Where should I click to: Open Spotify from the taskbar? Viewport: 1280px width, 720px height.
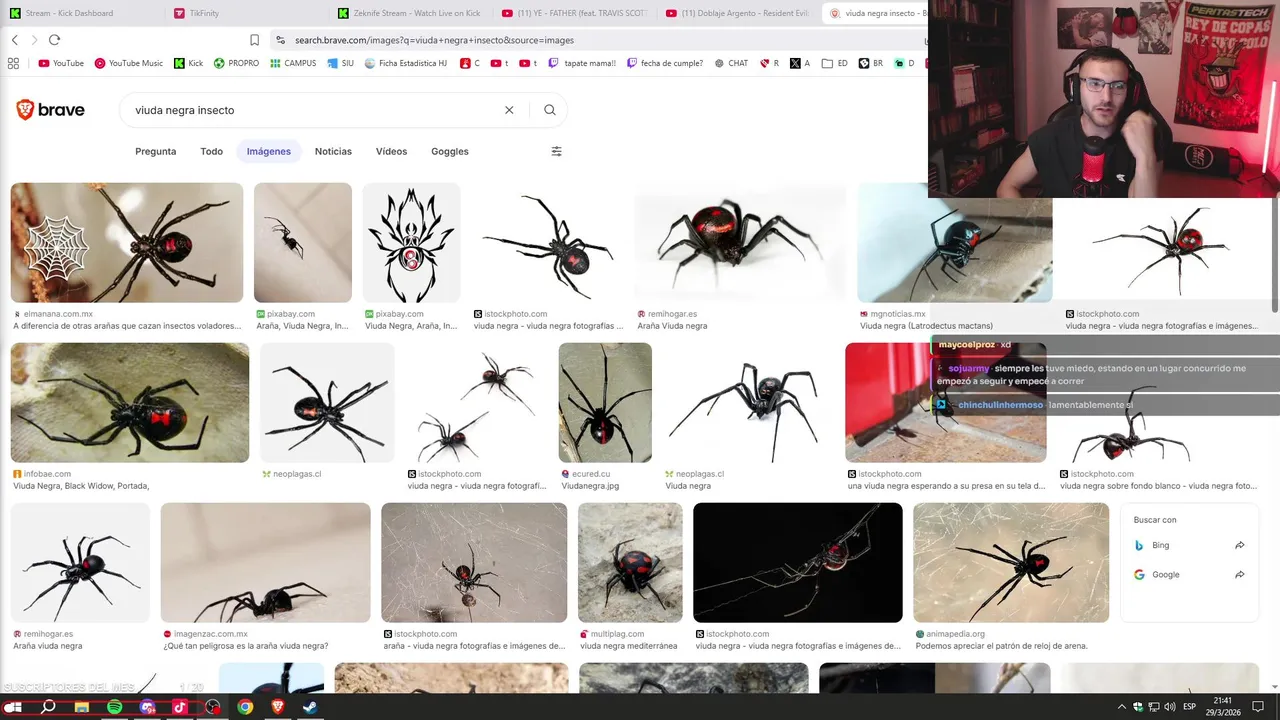tap(114, 707)
